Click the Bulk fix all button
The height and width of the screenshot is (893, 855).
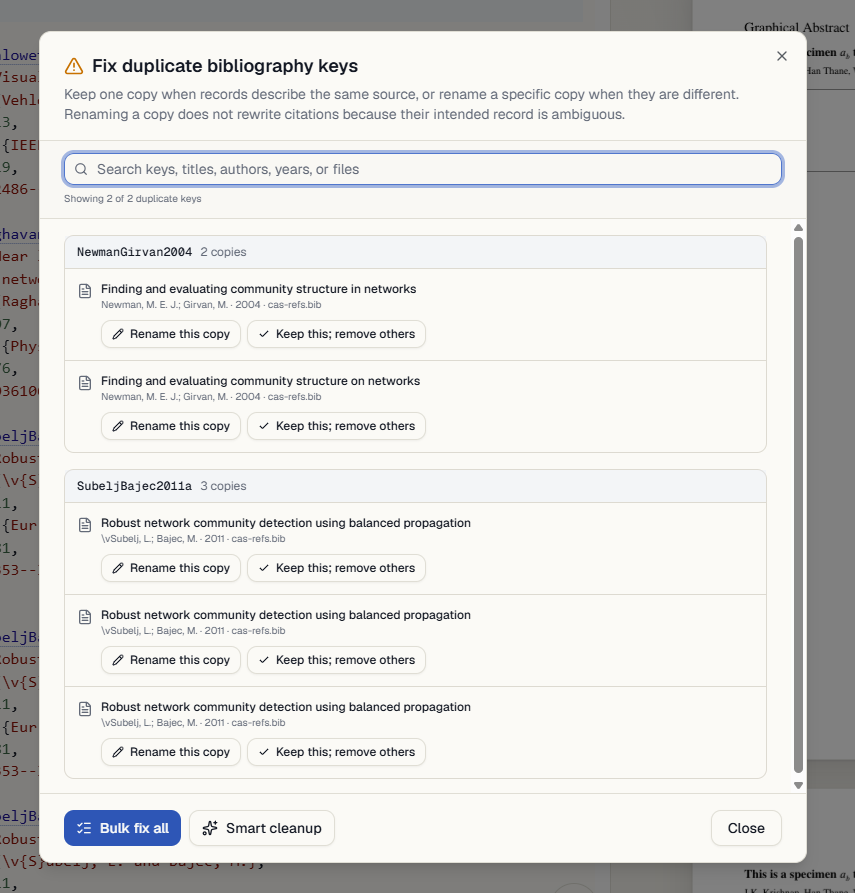click(122, 828)
